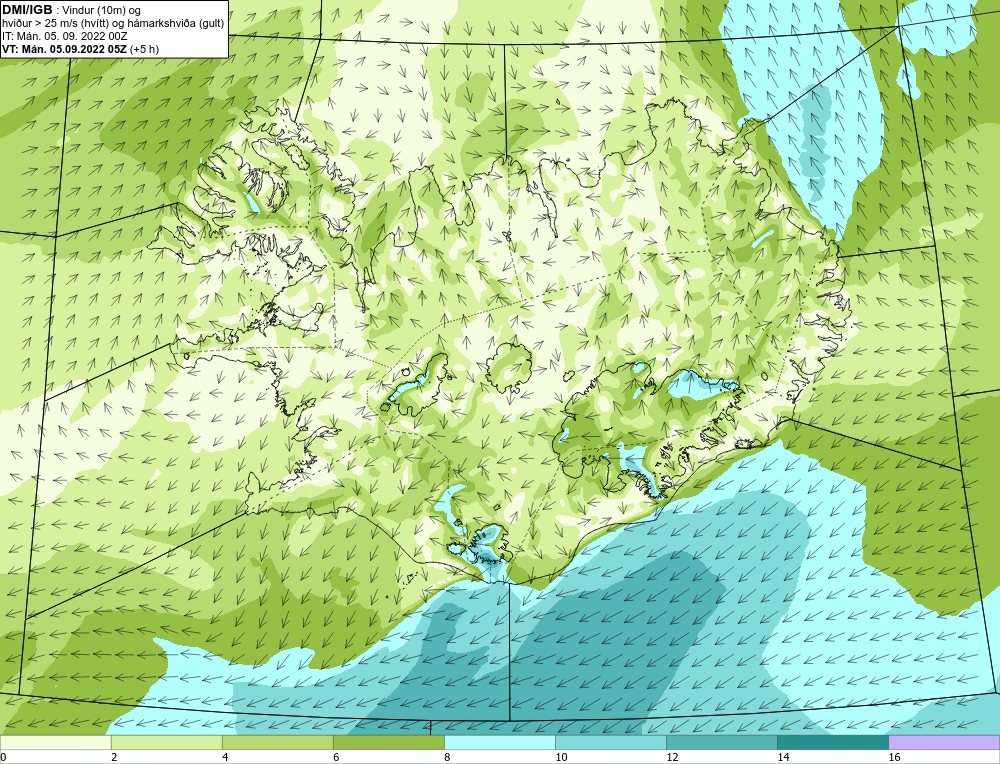The width and height of the screenshot is (1000, 764).
Task: Click the legend scale label "16"
Action: click(893, 757)
